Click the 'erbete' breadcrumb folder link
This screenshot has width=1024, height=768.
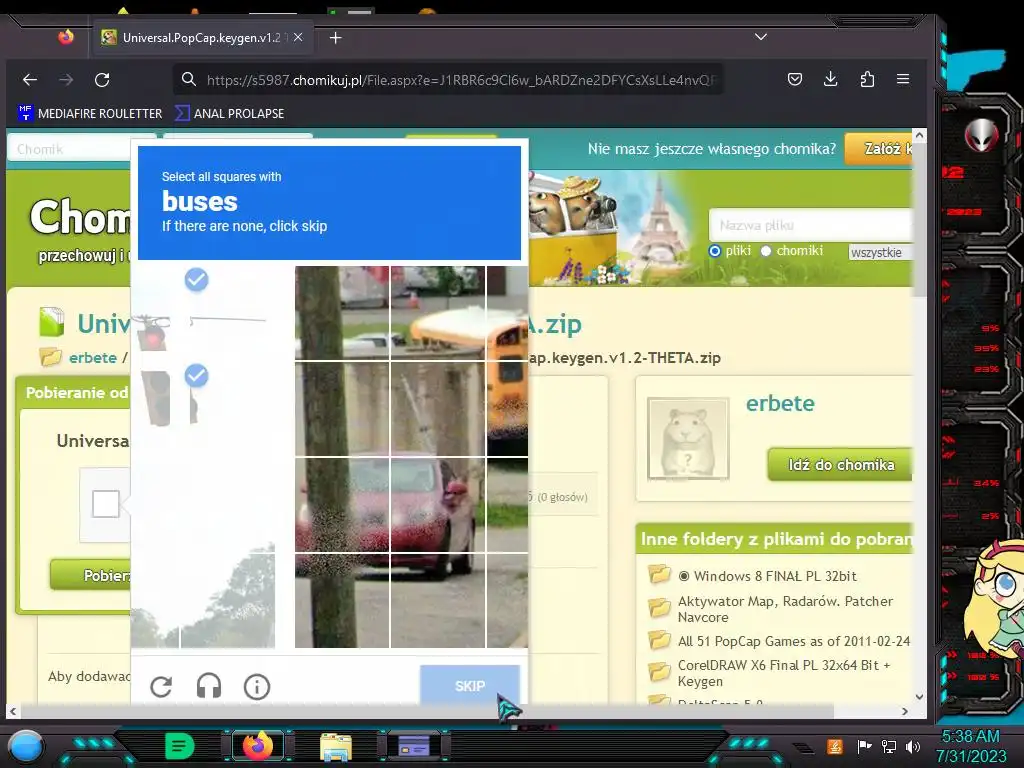[x=93, y=358]
